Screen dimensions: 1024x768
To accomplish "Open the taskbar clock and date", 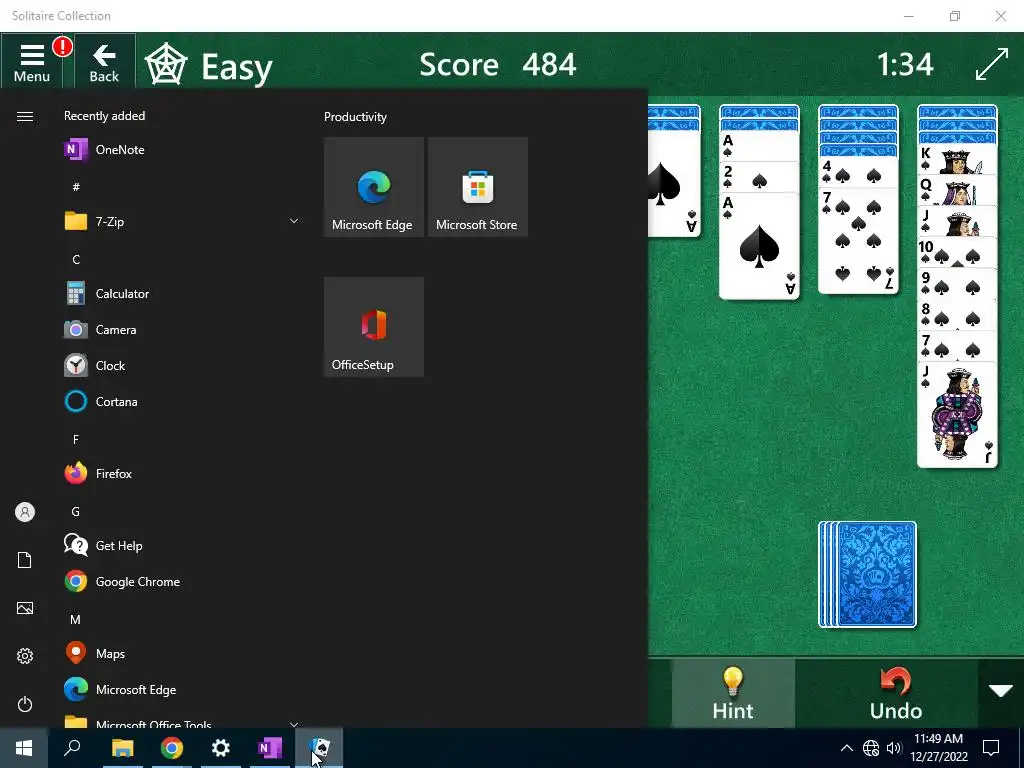I will (938, 748).
